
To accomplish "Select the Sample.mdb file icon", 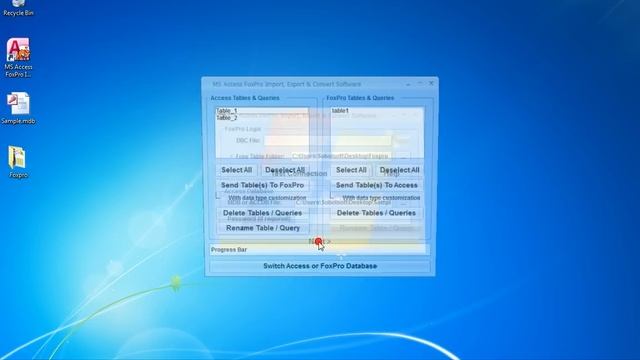I will point(18,108).
